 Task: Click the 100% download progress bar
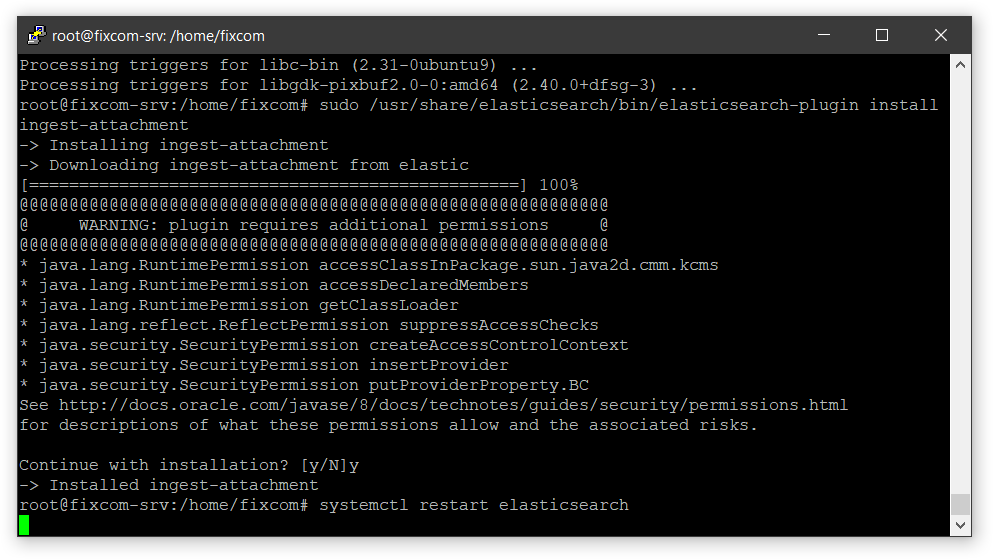pos(299,185)
